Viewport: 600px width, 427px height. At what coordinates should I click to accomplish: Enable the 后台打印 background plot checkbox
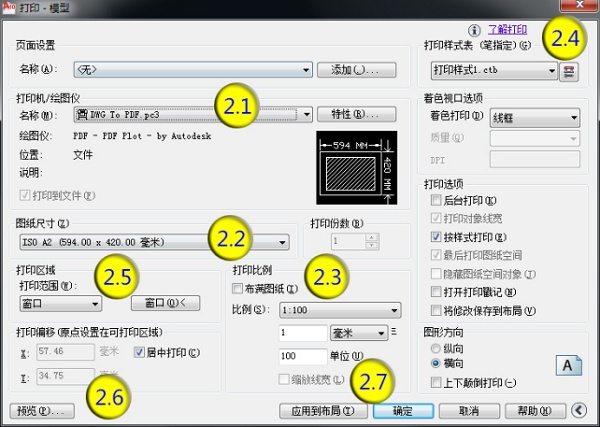click(x=435, y=201)
